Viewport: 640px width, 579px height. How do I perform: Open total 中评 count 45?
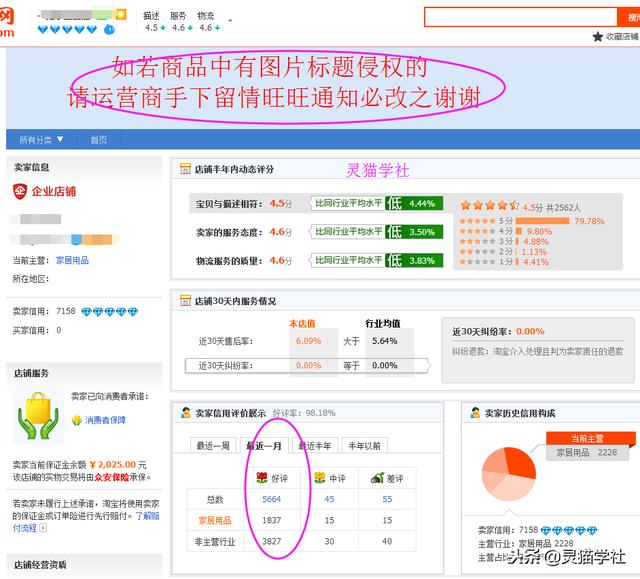(329, 499)
